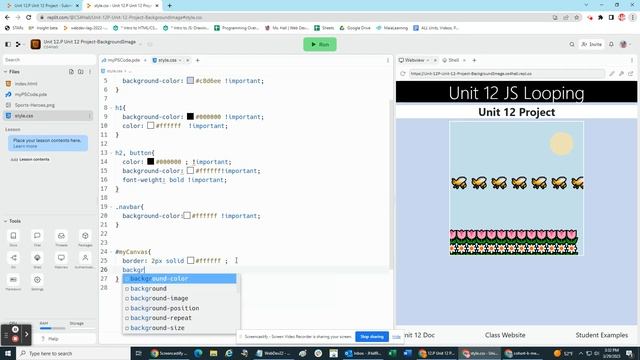Open the Webview tab dropdown arrow
640x360 pixels.
pos(428,60)
